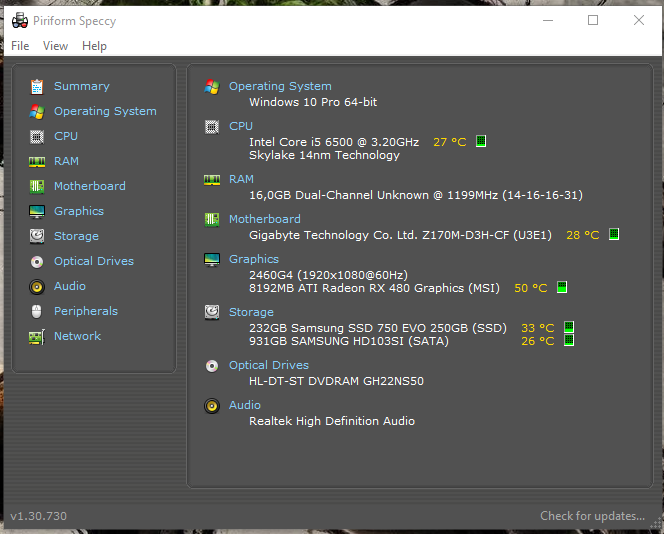Click the Graphics monitor icon in sidebar
The width and height of the screenshot is (664, 534).
[37, 211]
